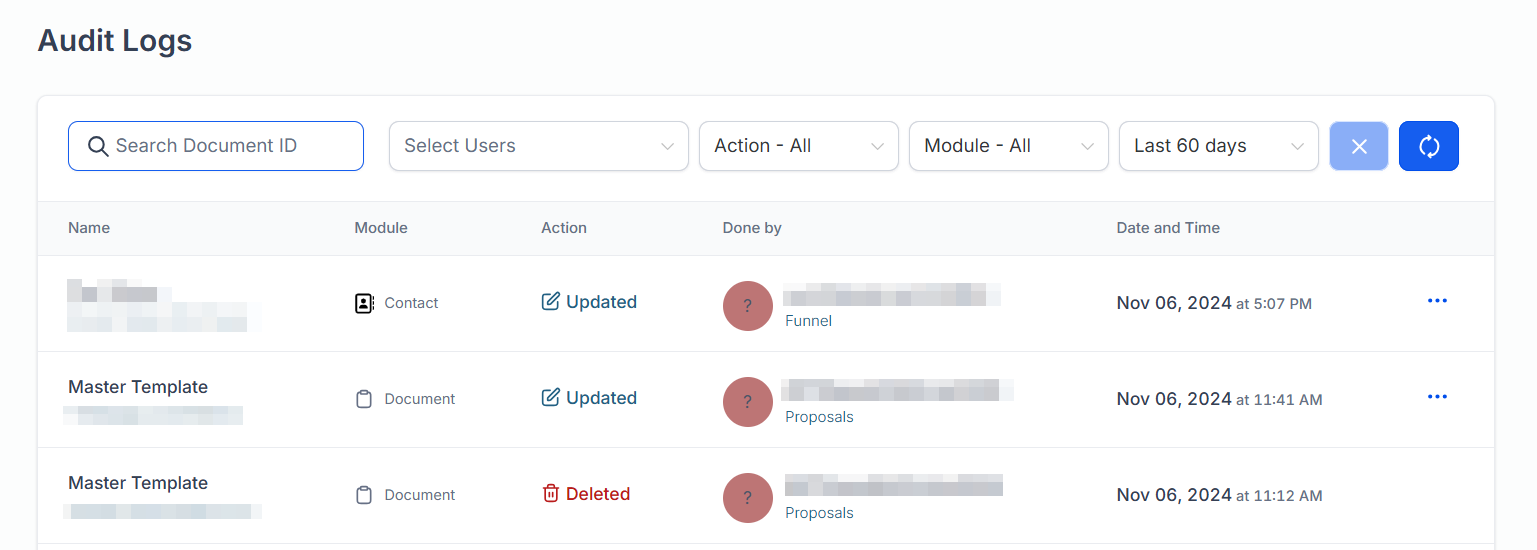Viewport: 1537px width, 550px height.
Task: Click the refresh audit logs button
Action: 1428,146
